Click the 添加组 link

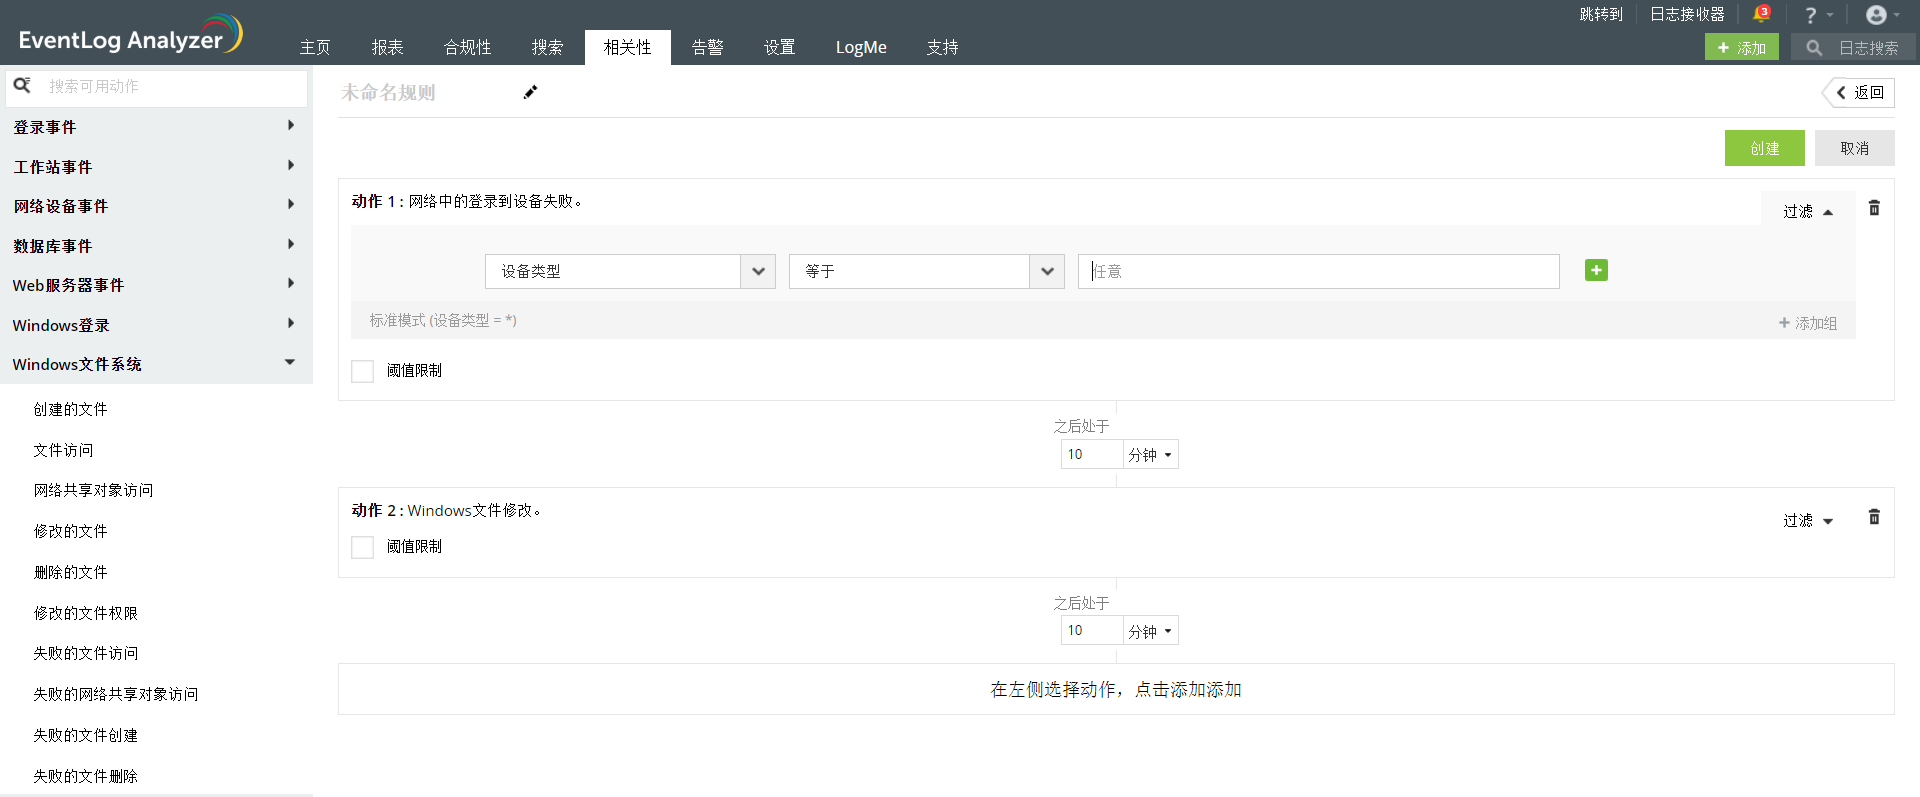tap(1808, 323)
